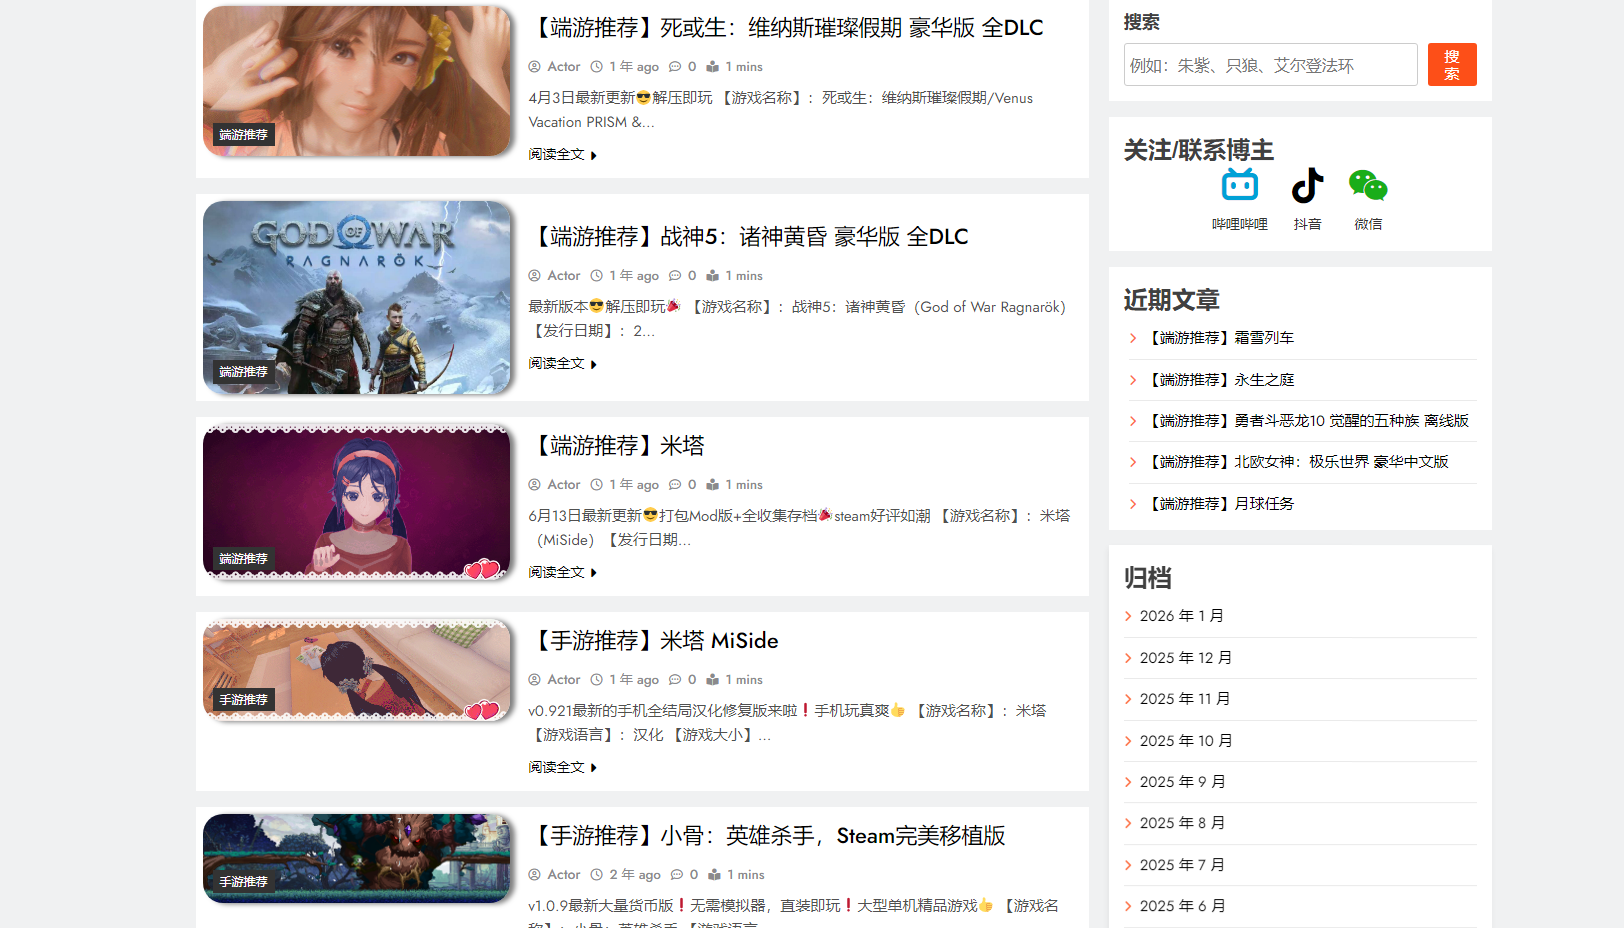Open archive 2025 年 7 月
Screen dimensions: 1624x928
click(x=1182, y=865)
